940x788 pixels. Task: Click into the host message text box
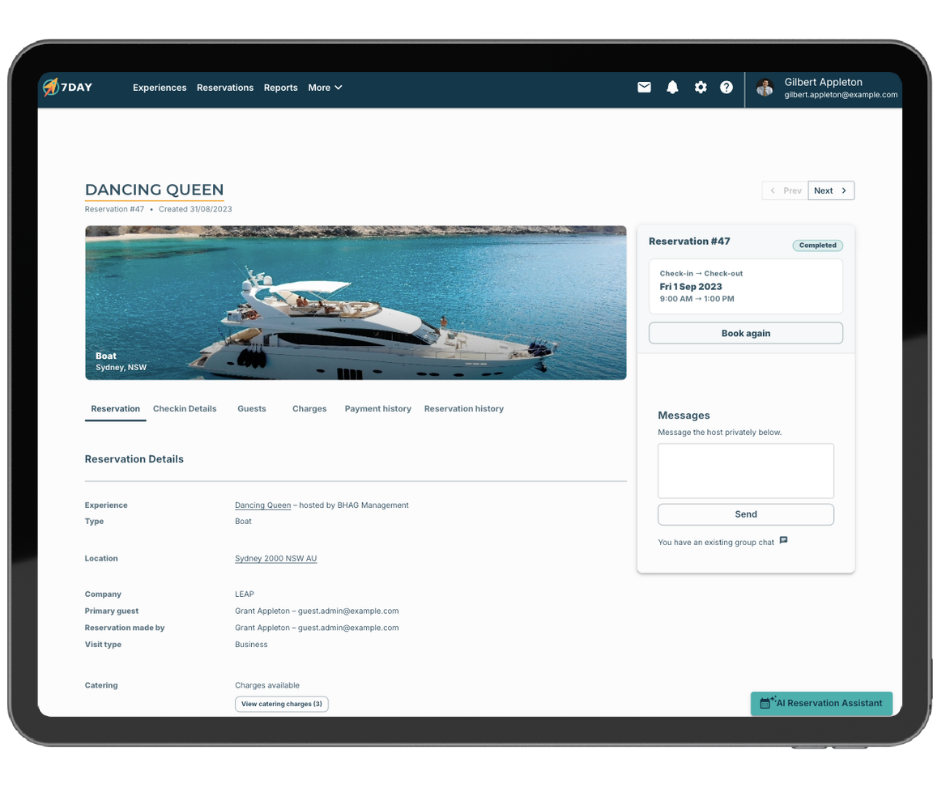pyautogui.click(x=746, y=471)
